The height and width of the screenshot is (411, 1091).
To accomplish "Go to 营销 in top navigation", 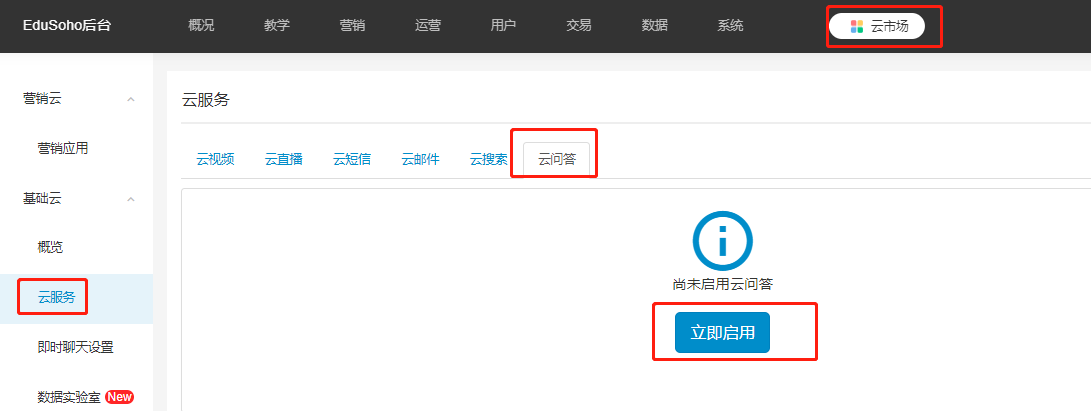I will click(352, 26).
